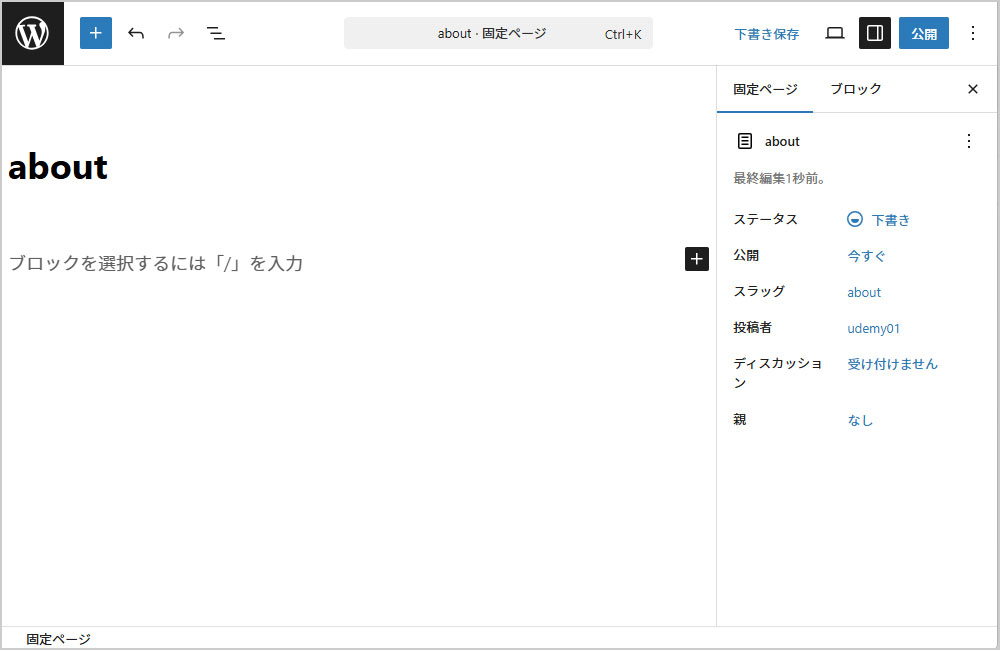Click the 公開 publish button
The image size is (1000, 650).
coord(924,33)
